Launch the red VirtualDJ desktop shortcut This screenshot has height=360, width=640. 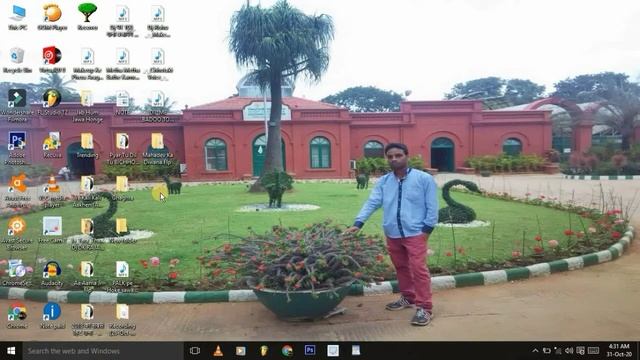tap(52, 60)
